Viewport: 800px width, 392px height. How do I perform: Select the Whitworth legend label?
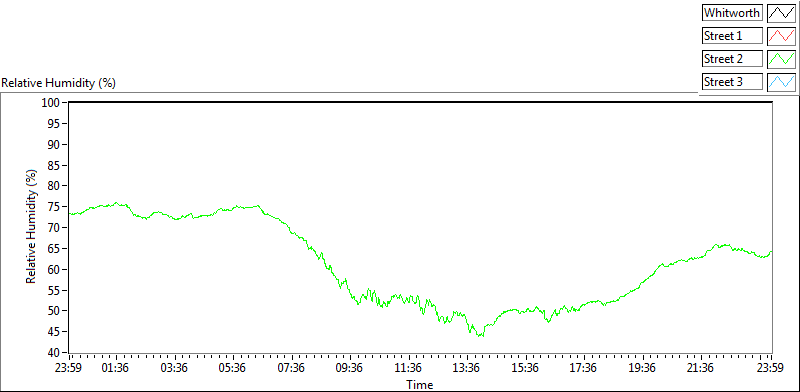click(x=732, y=13)
